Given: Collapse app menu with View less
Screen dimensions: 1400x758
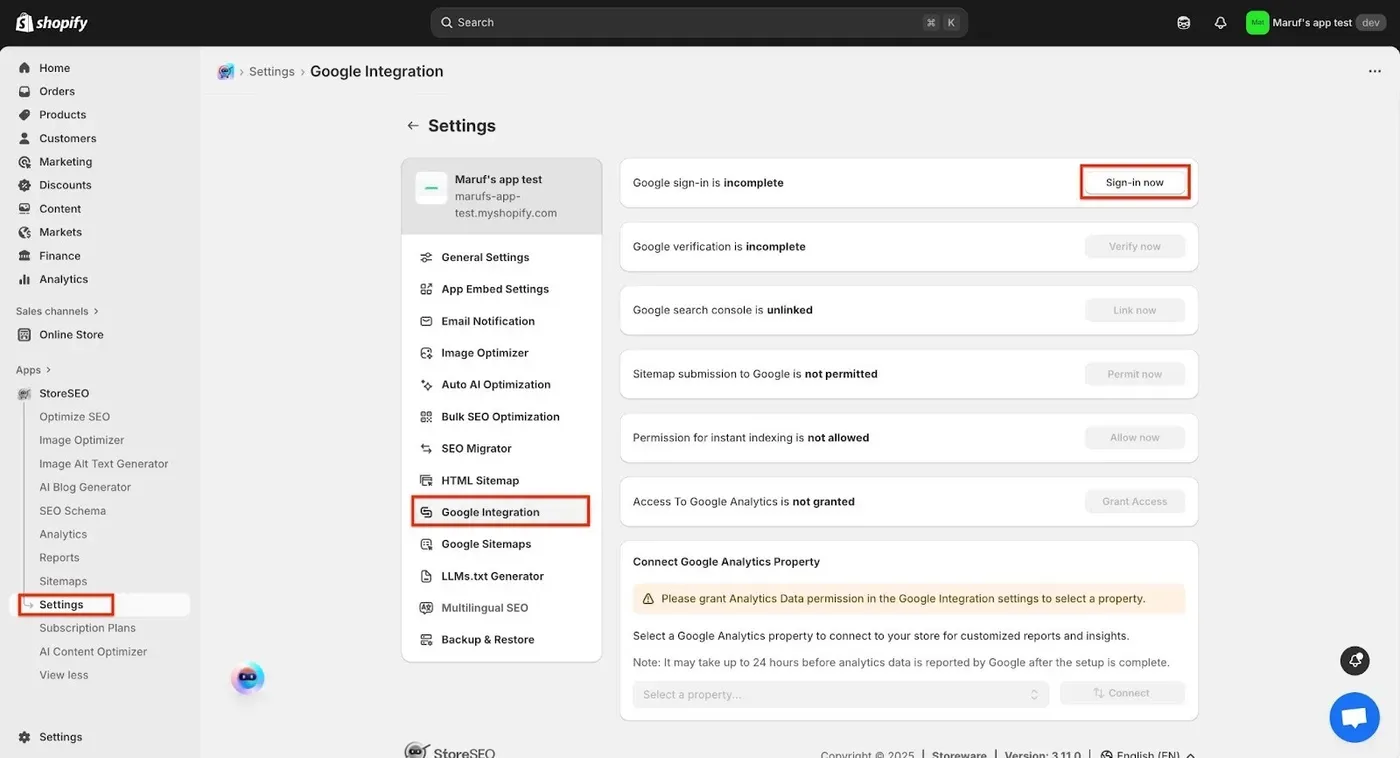Looking at the screenshot, I should pos(64,675).
